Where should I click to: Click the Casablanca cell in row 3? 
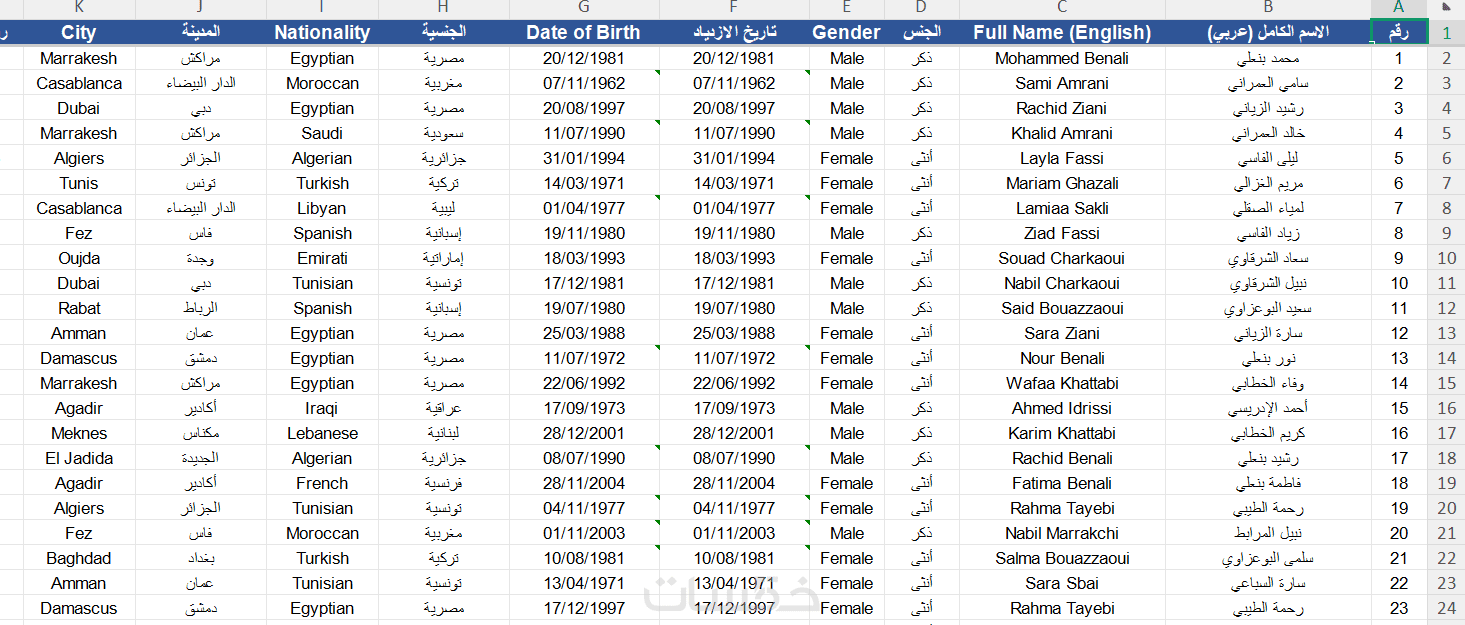79,83
